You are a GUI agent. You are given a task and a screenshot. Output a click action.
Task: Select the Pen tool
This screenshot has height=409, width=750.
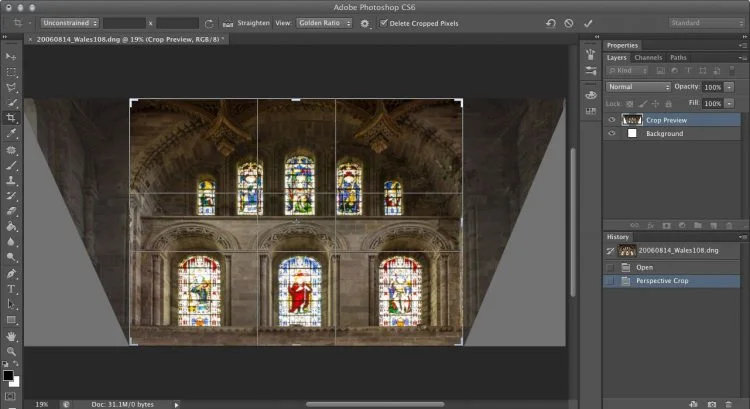[11, 274]
